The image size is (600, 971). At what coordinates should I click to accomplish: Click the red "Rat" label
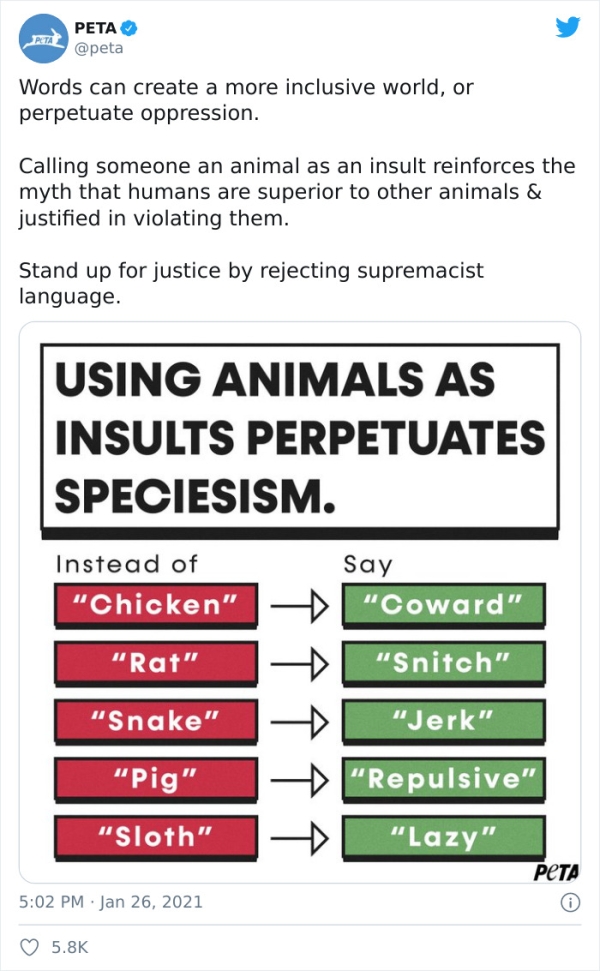click(x=156, y=662)
